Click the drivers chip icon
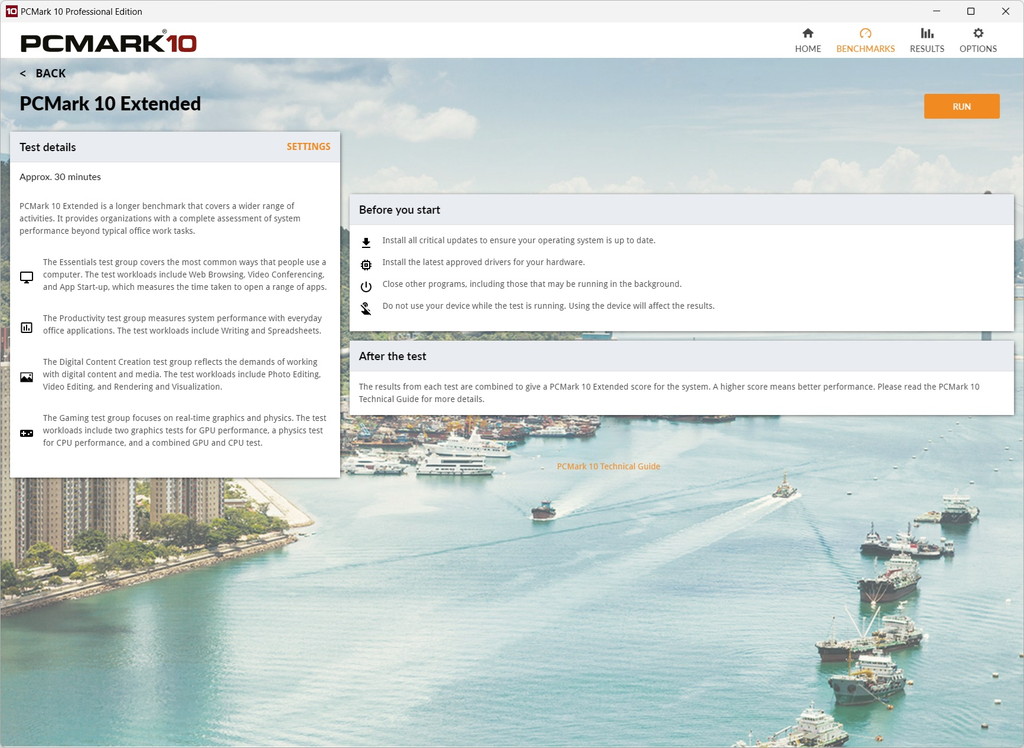 tap(366, 265)
